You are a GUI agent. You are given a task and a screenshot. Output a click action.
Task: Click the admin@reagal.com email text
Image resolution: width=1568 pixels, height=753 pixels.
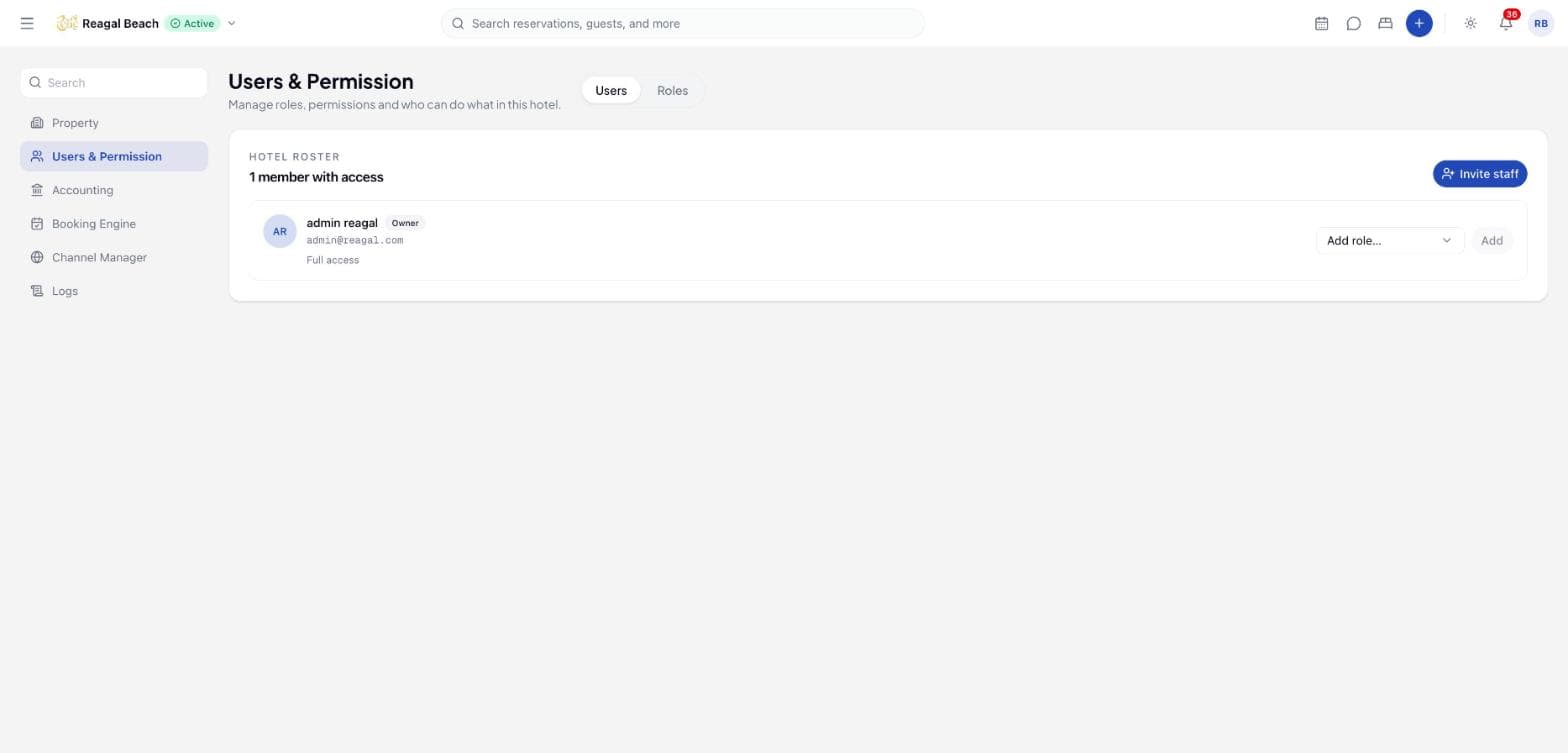pyautogui.click(x=355, y=240)
